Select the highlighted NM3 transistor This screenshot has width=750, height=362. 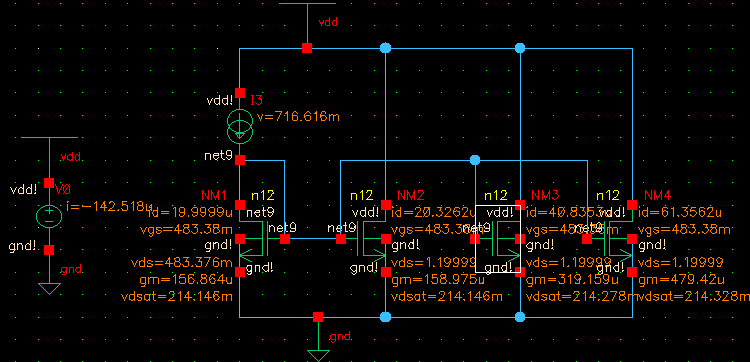coord(497,238)
